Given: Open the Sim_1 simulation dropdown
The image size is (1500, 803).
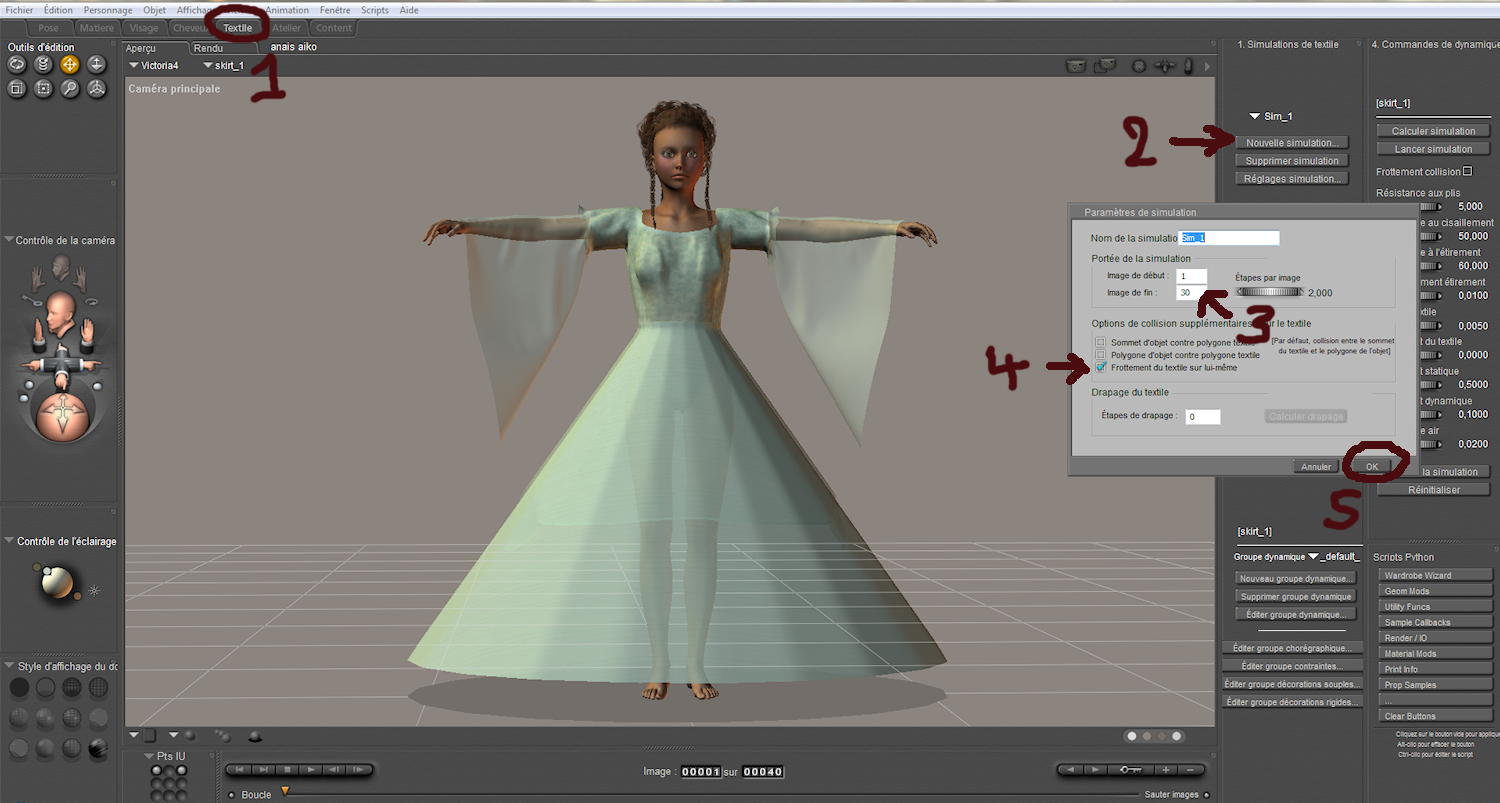Looking at the screenshot, I should coord(1271,117).
